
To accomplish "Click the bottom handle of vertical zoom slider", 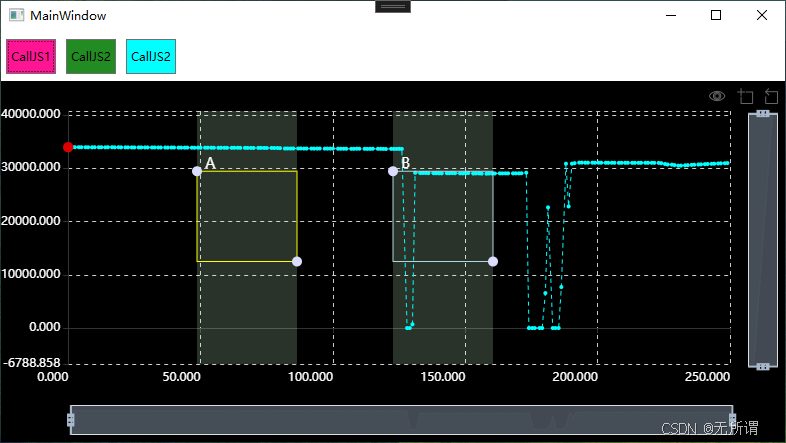I will pos(763,367).
